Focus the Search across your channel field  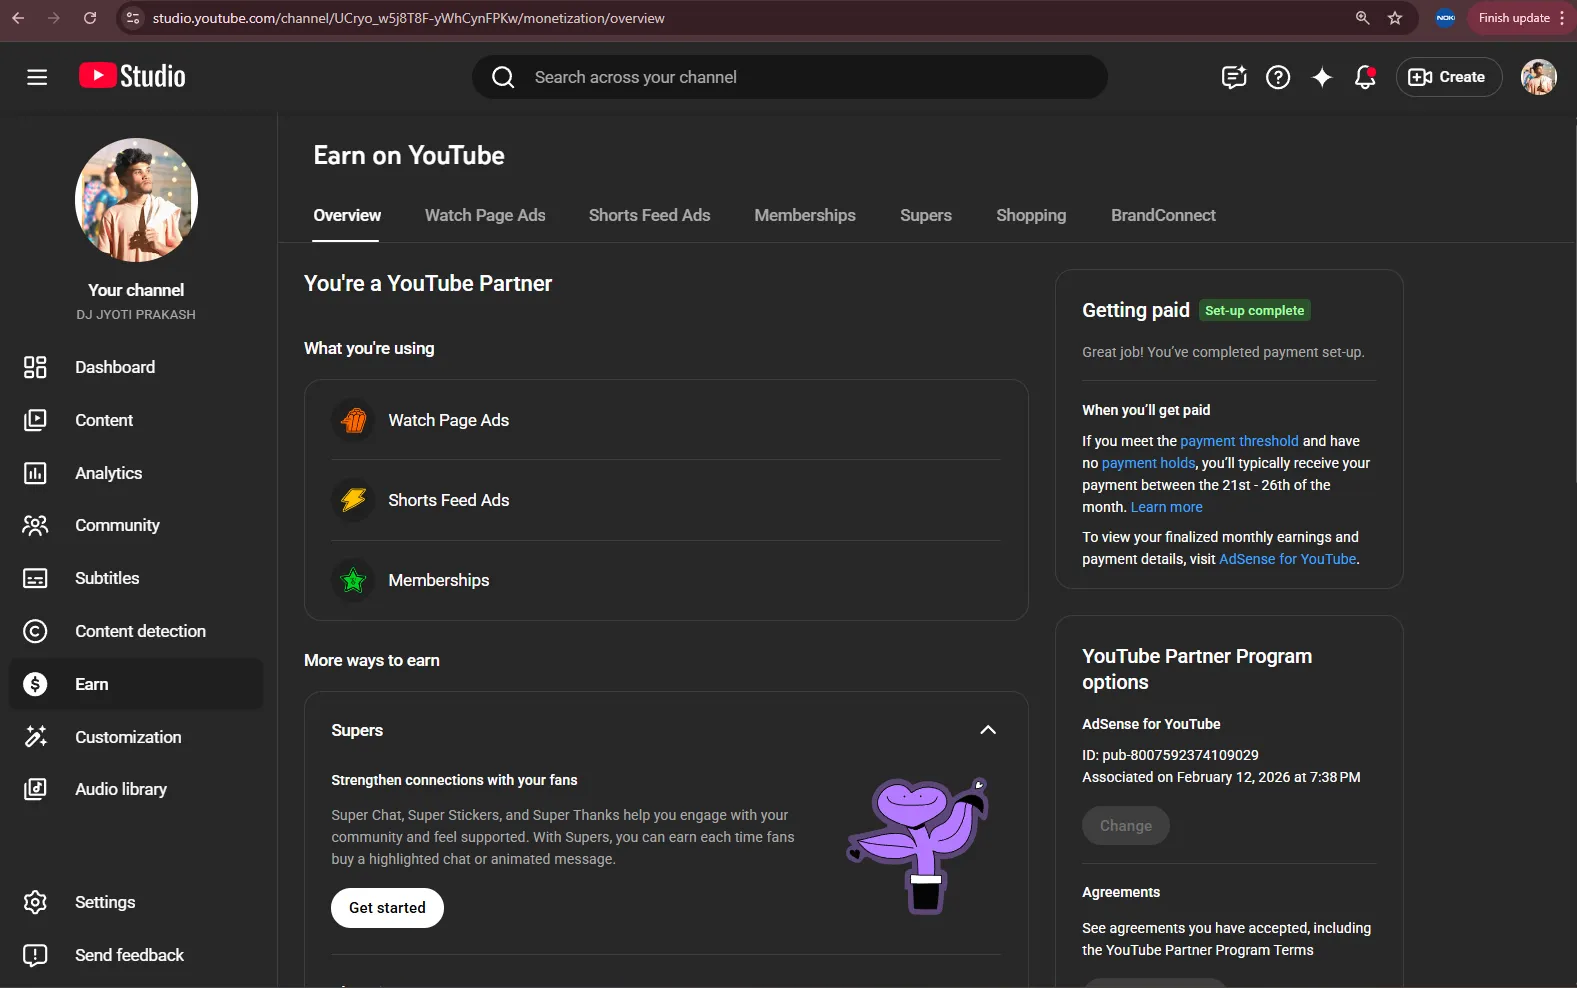[790, 77]
